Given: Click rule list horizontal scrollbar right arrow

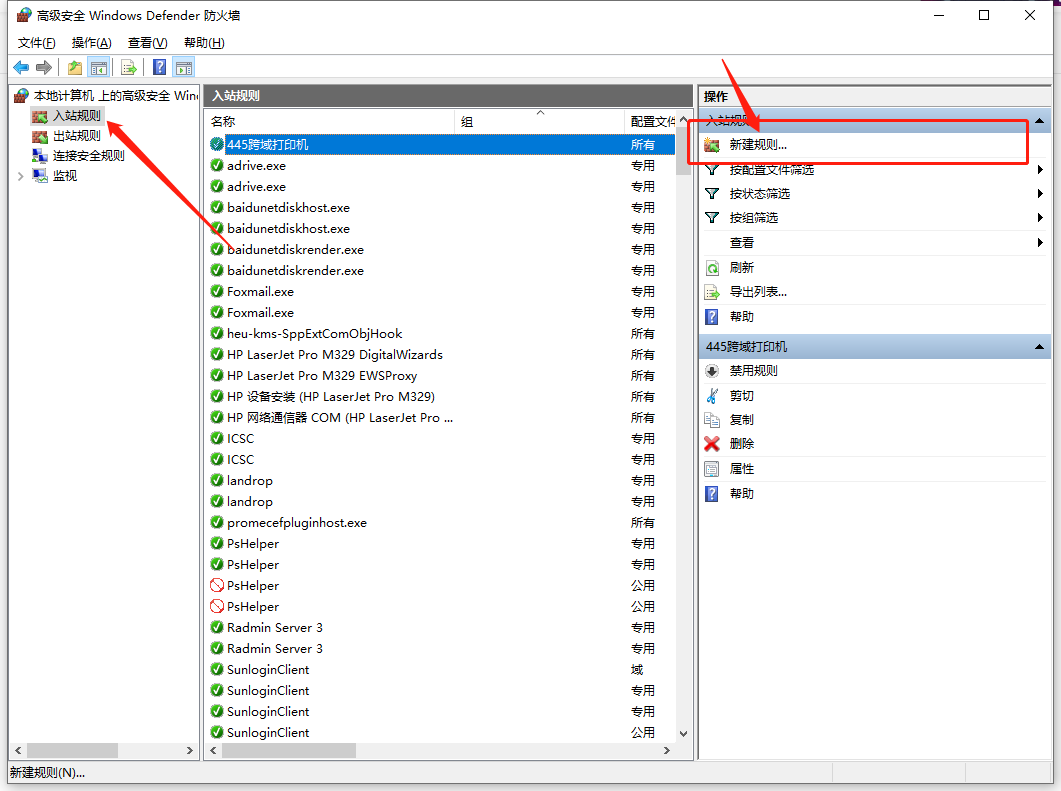Looking at the screenshot, I should point(667,750).
